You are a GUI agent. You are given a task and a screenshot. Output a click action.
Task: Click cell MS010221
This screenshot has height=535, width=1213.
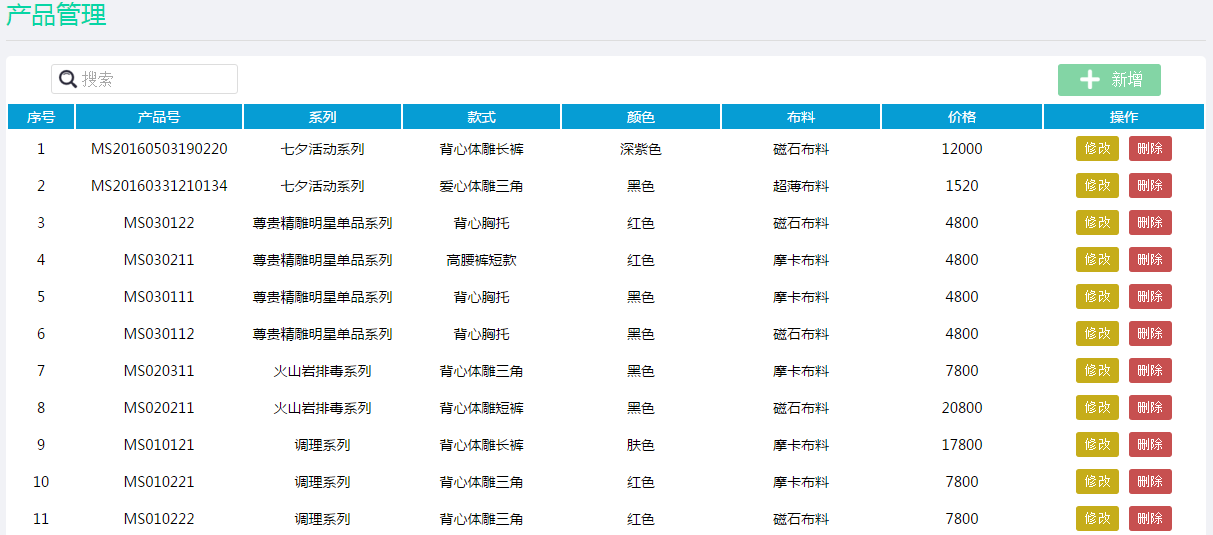159,482
